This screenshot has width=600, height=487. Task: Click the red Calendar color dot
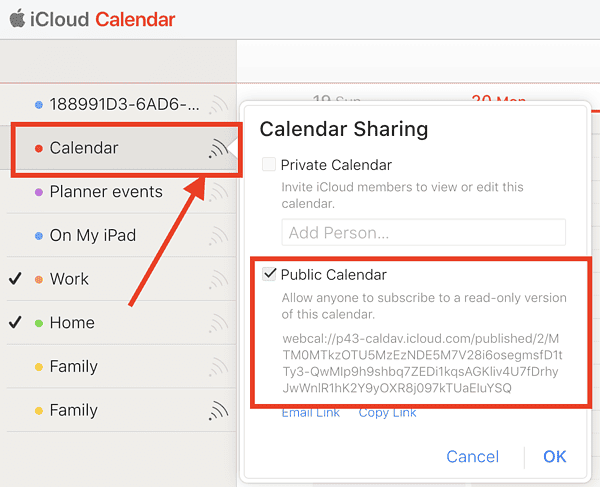[x=38, y=148]
